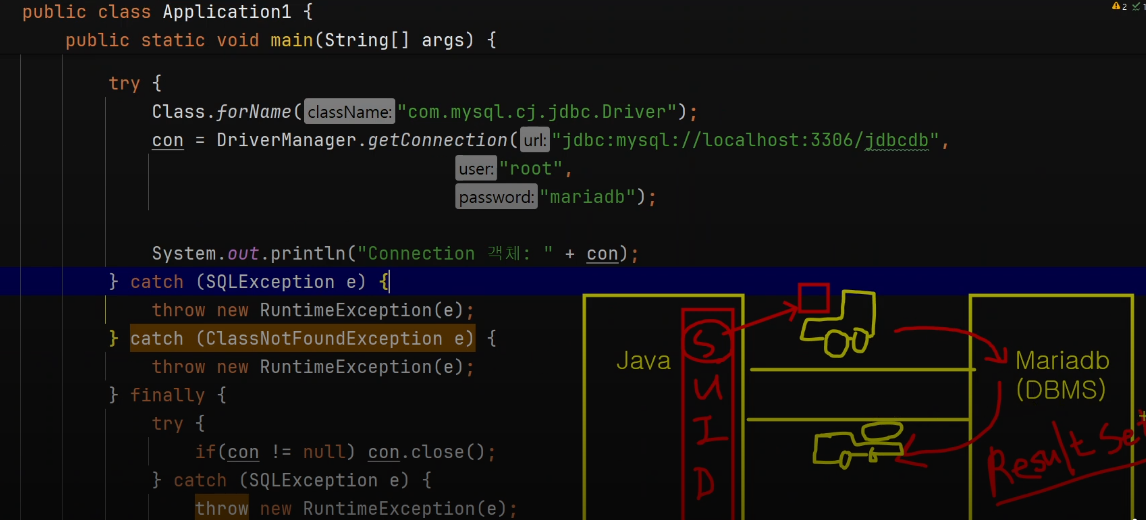Click the "root" string literal
1146x520 pixels.
531,169
